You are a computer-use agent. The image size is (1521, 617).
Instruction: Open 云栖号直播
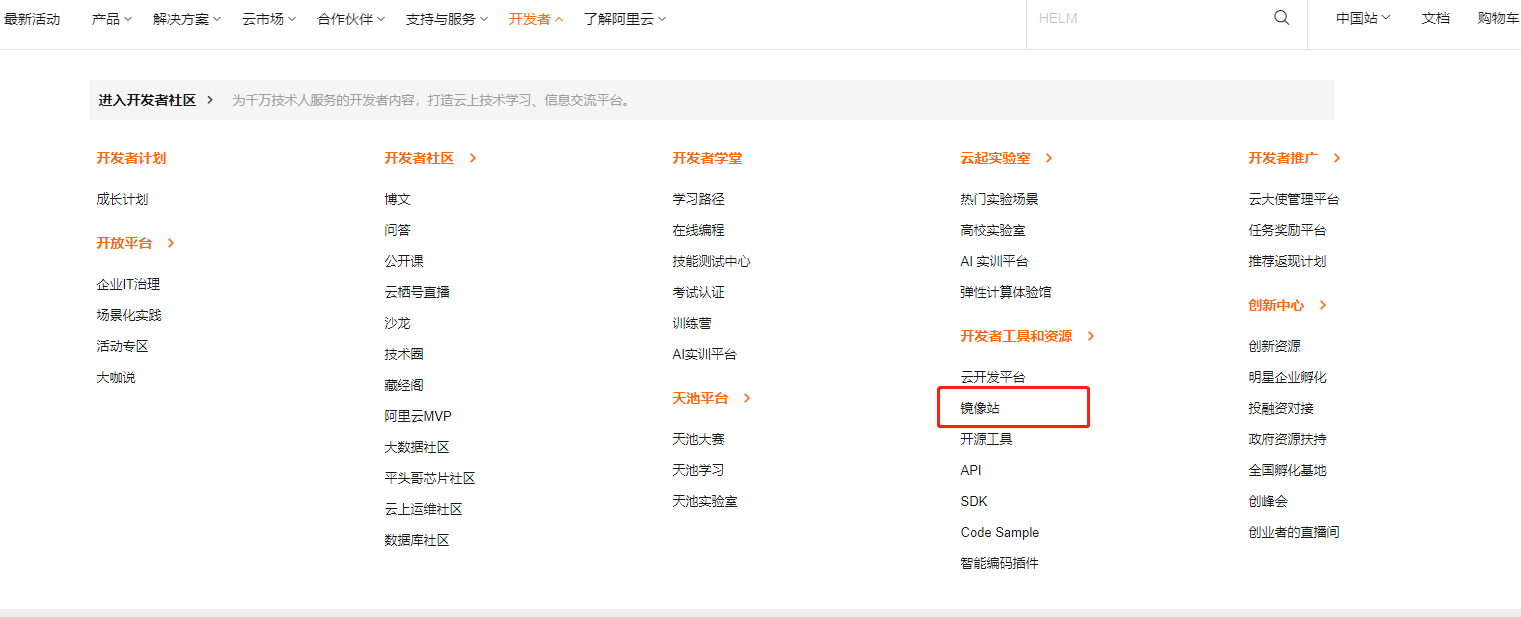[417, 292]
